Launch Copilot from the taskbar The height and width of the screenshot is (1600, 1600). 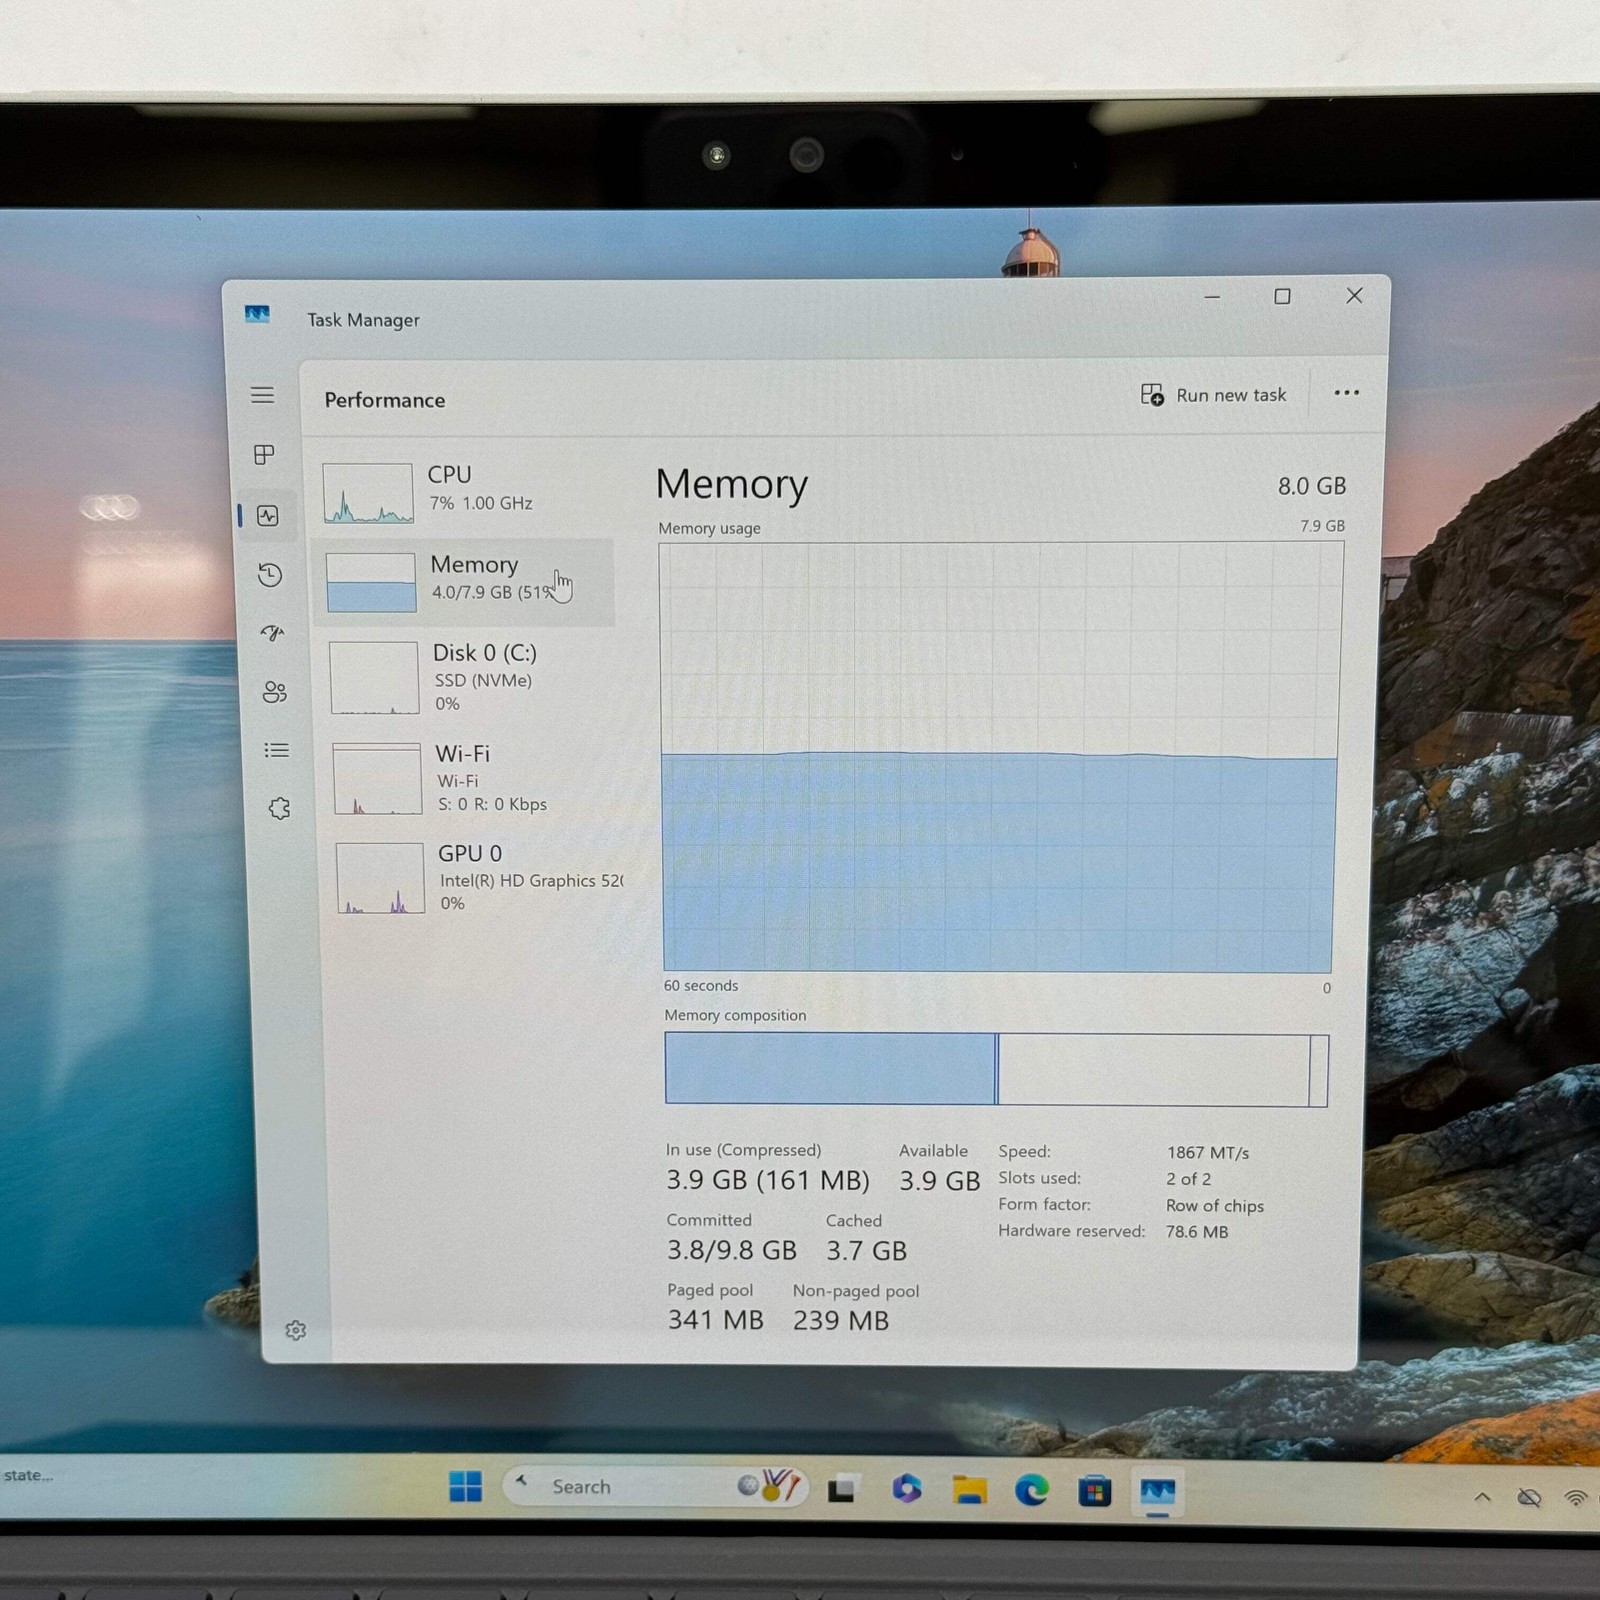(906, 1489)
